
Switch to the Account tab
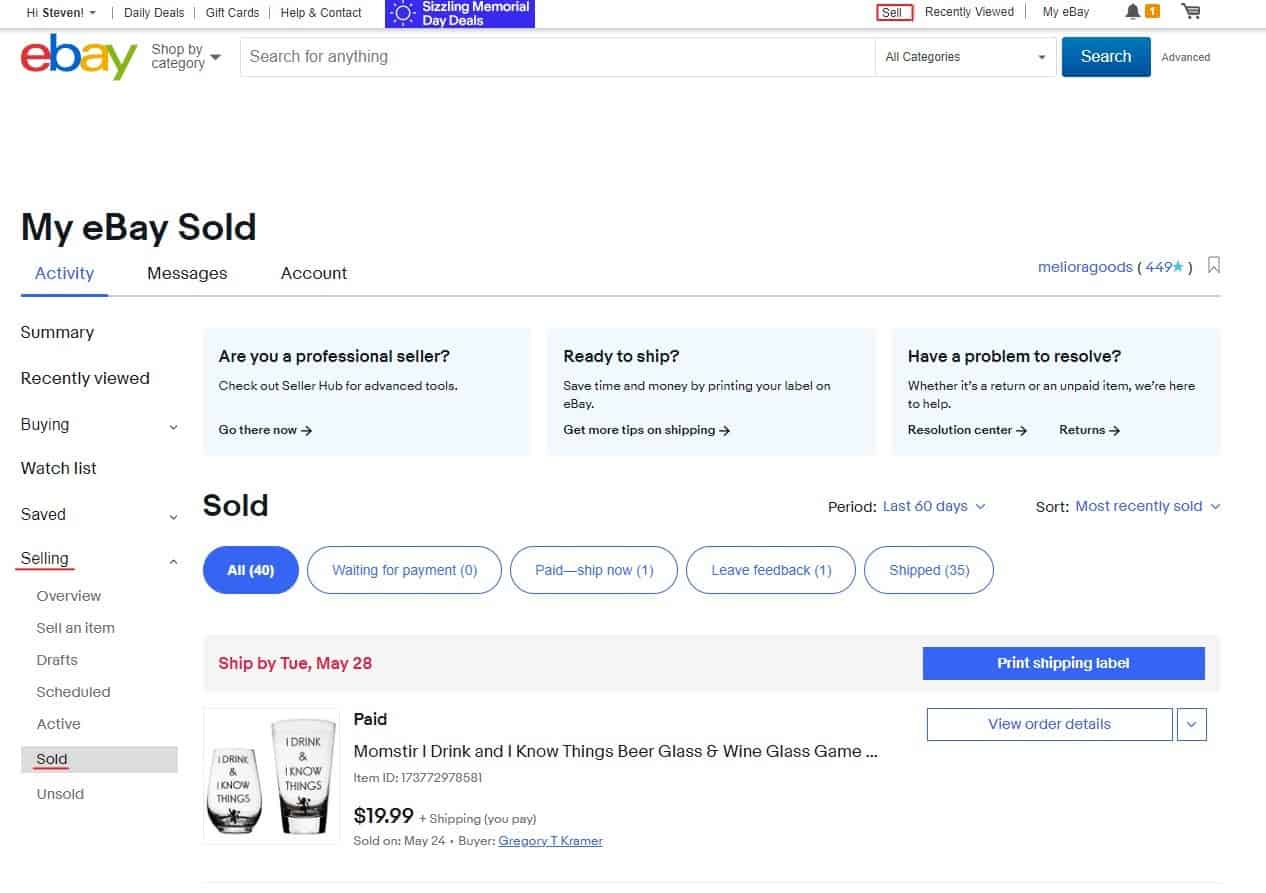314,273
